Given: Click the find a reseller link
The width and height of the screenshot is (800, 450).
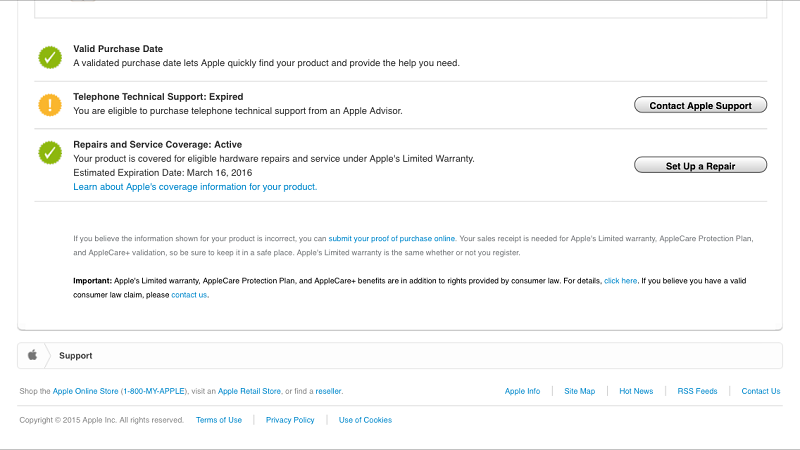Looking at the screenshot, I should [328, 391].
